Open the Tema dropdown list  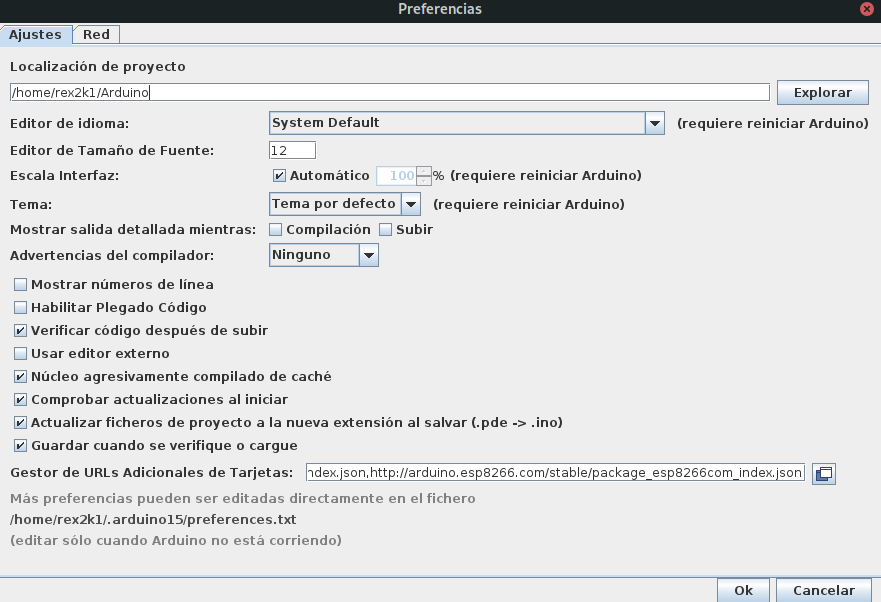(411, 204)
